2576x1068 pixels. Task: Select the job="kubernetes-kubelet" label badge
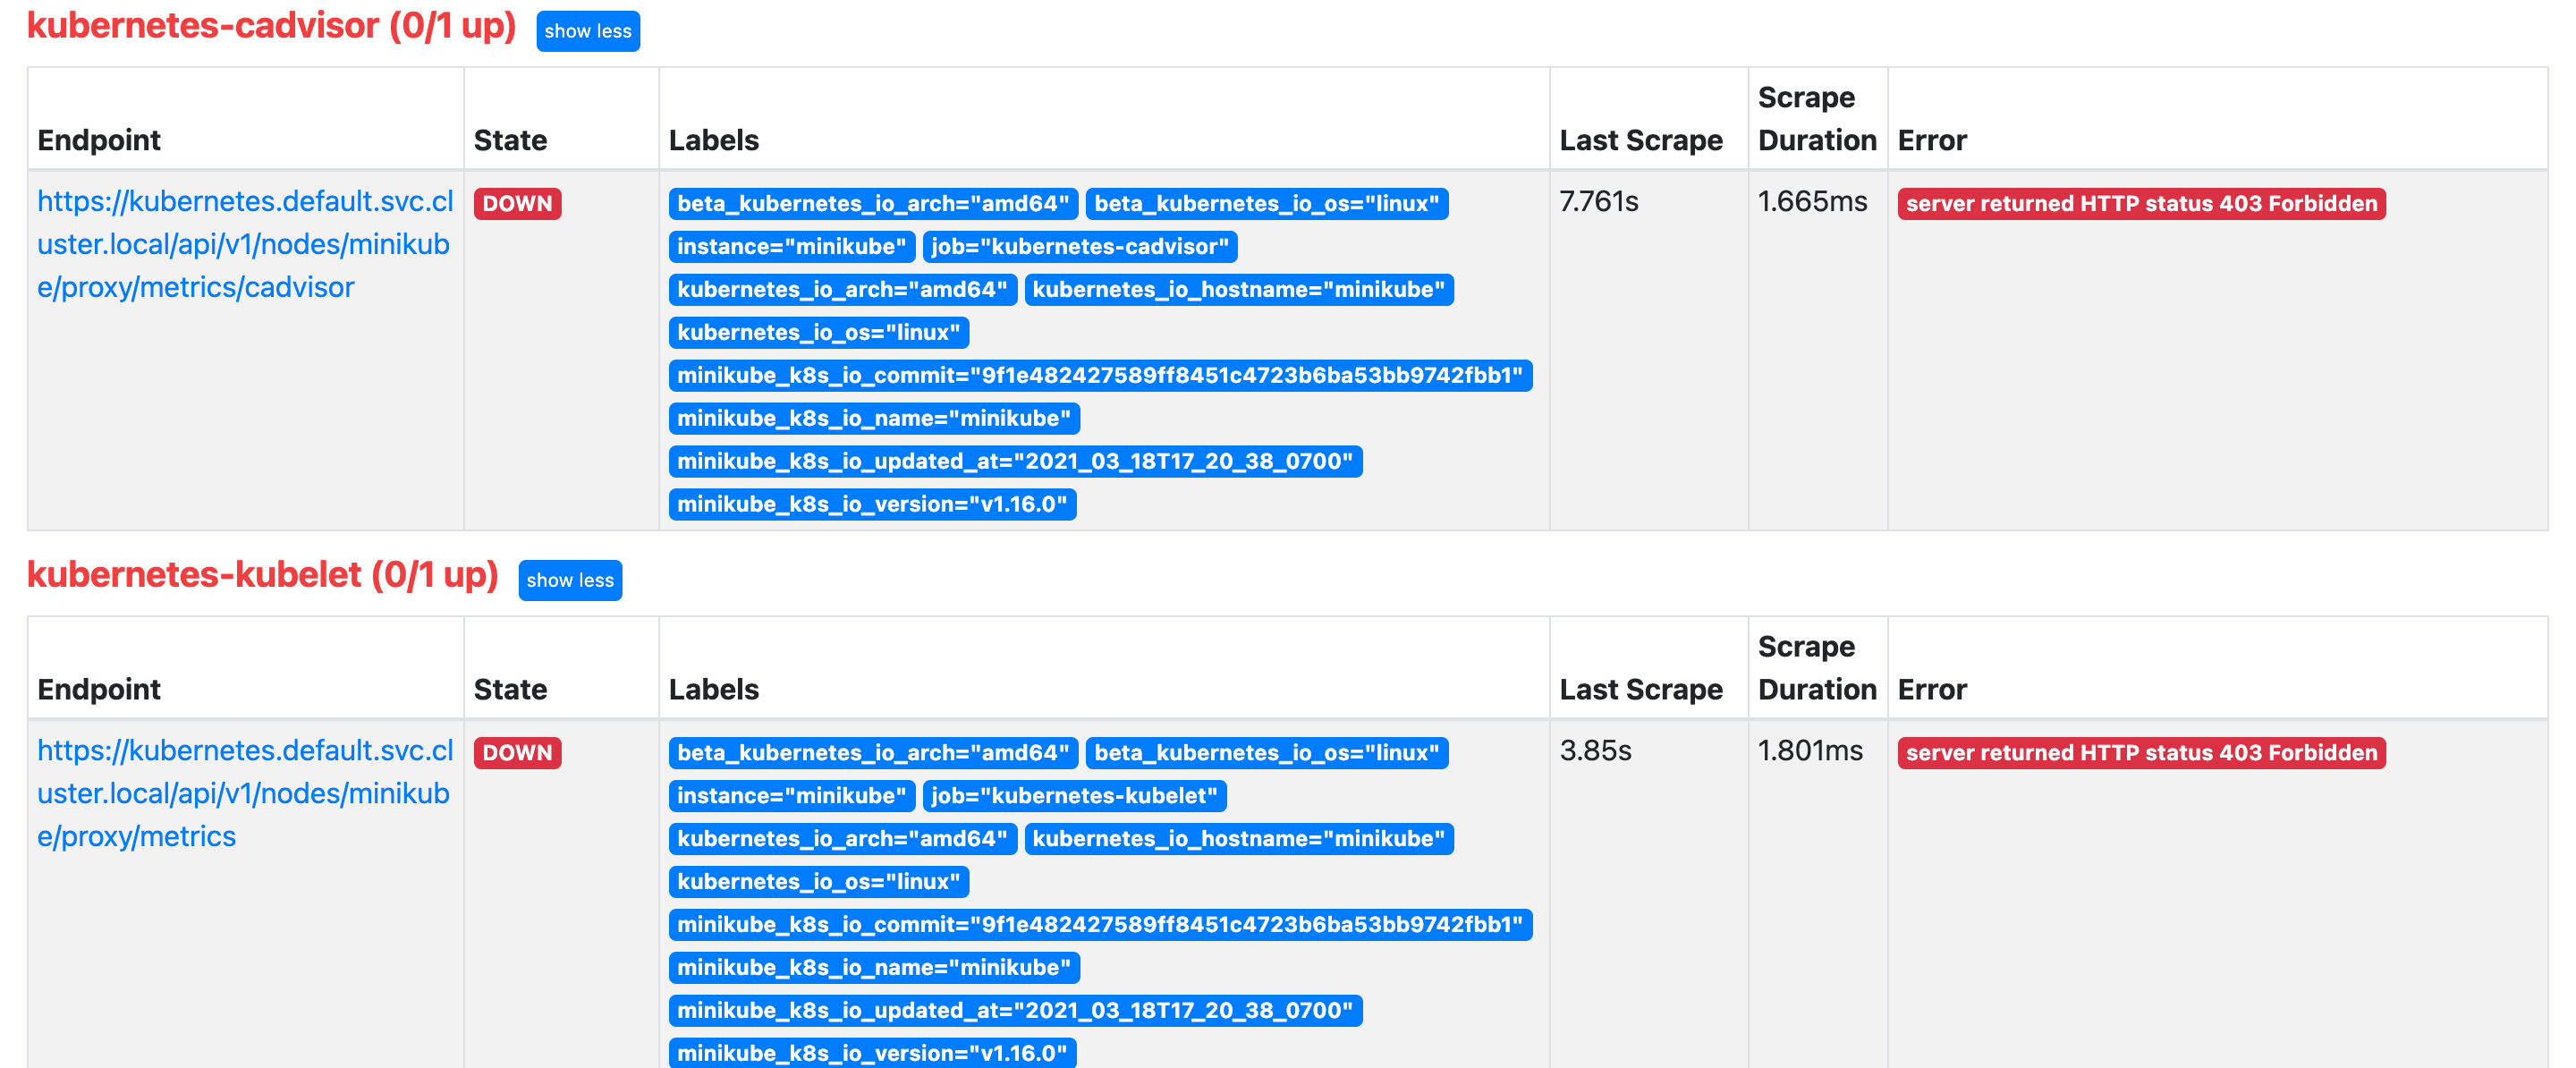click(1077, 796)
